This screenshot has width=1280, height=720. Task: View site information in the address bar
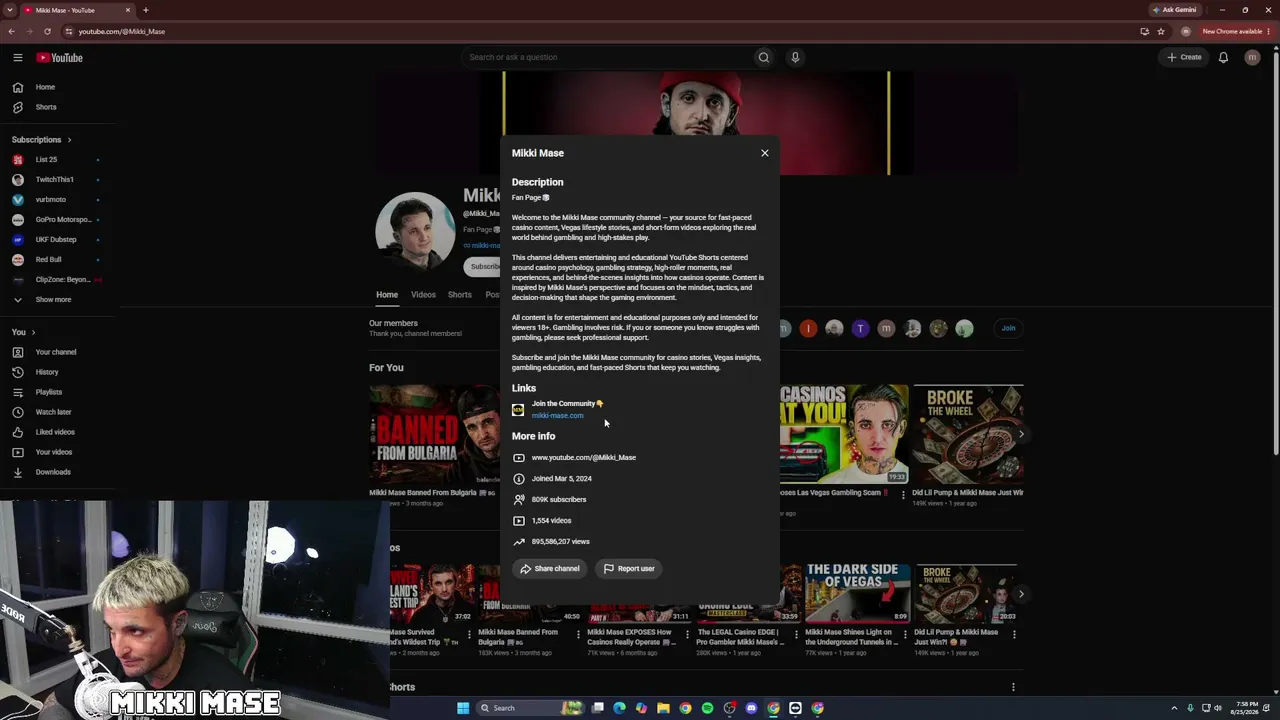[68, 31]
